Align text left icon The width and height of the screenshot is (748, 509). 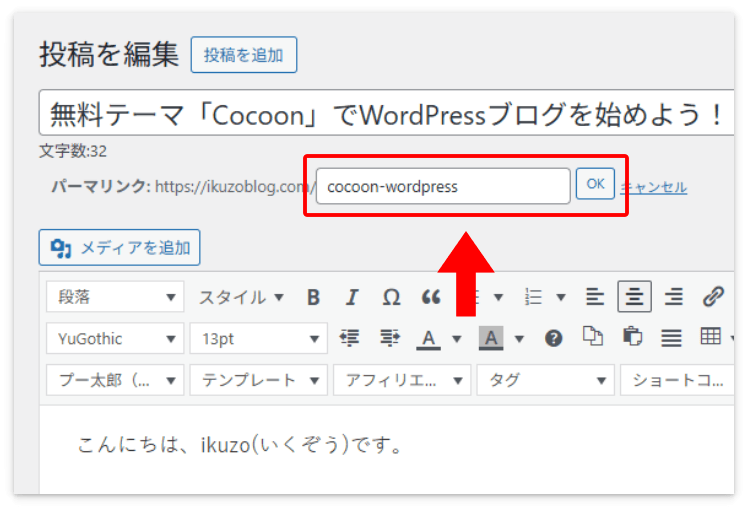595,297
